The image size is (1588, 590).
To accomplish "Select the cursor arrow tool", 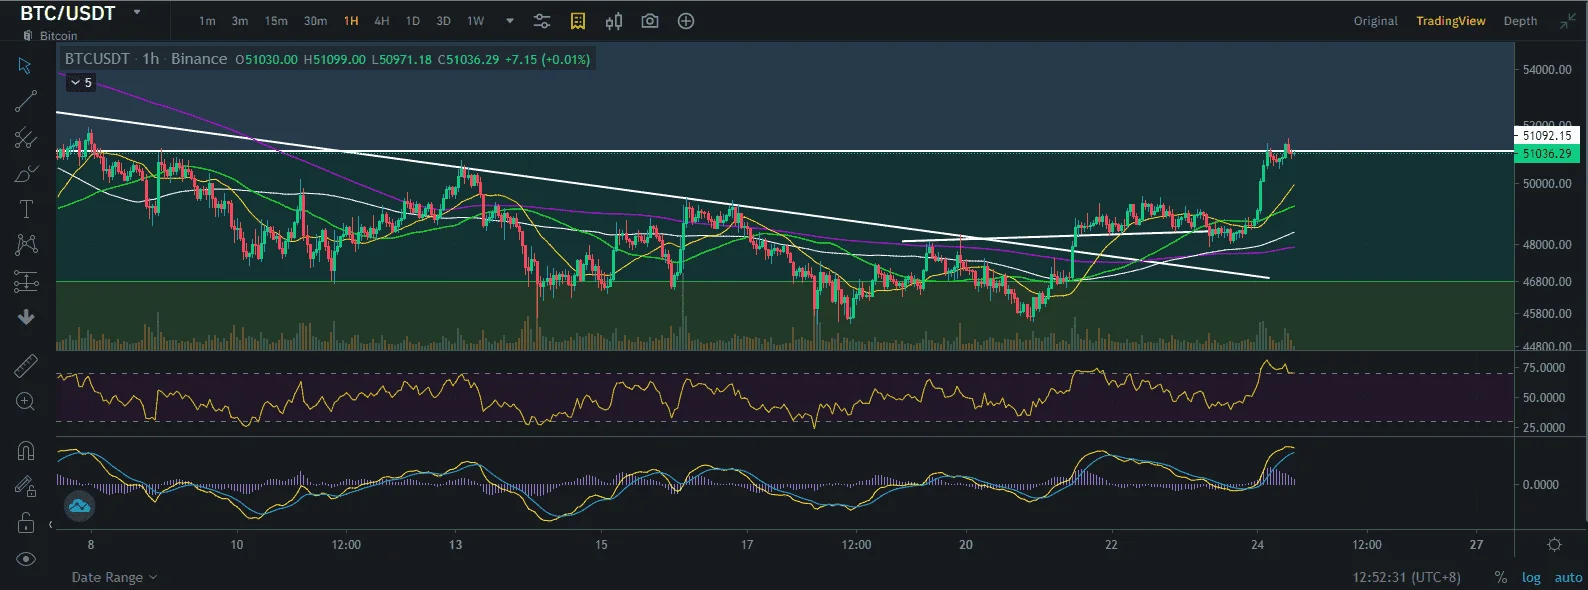I will (x=25, y=66).
